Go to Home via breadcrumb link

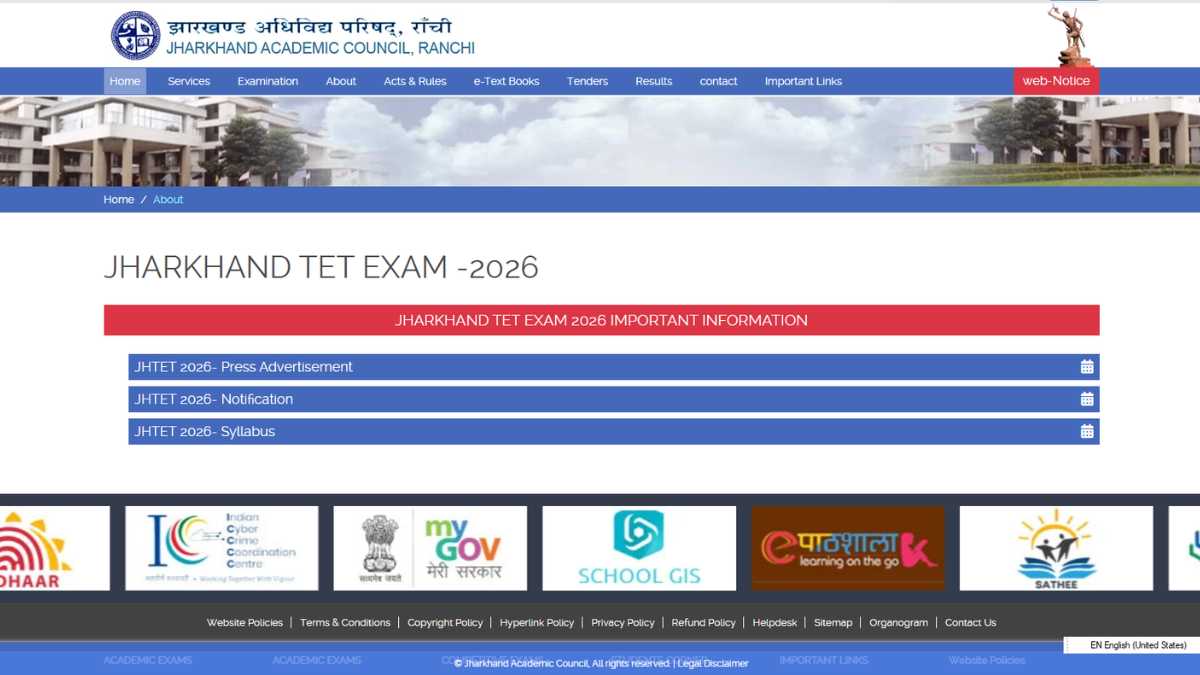[x=118, y=200]
